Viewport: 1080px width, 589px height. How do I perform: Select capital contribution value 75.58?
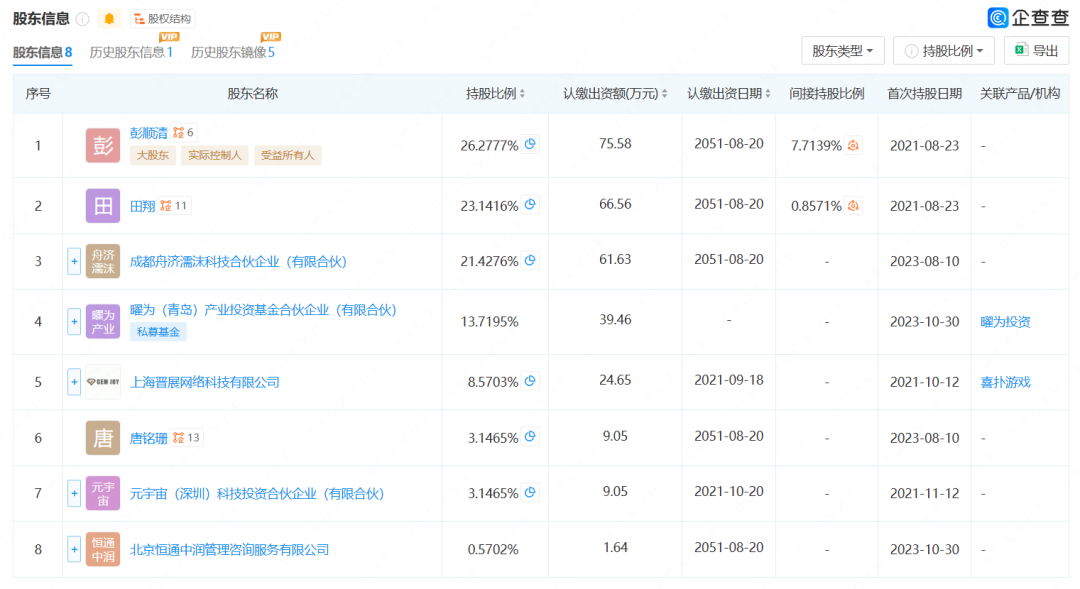tap(615, 144)
